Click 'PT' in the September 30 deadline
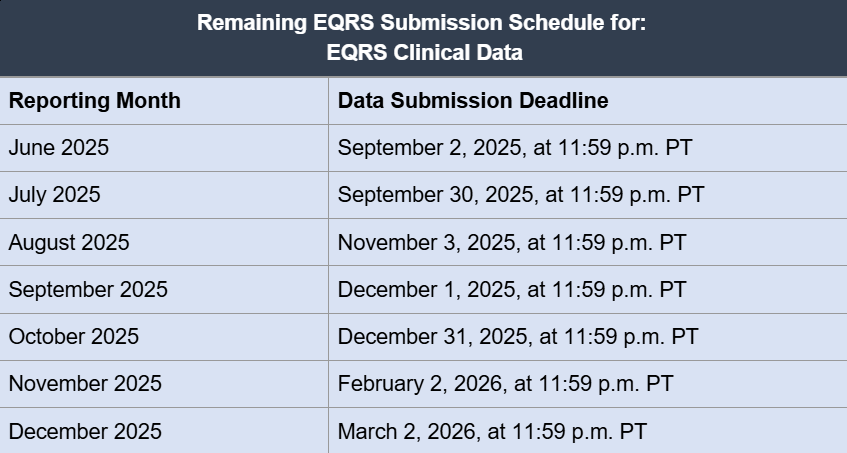This screenshot has height=453, width=847. 691,195
